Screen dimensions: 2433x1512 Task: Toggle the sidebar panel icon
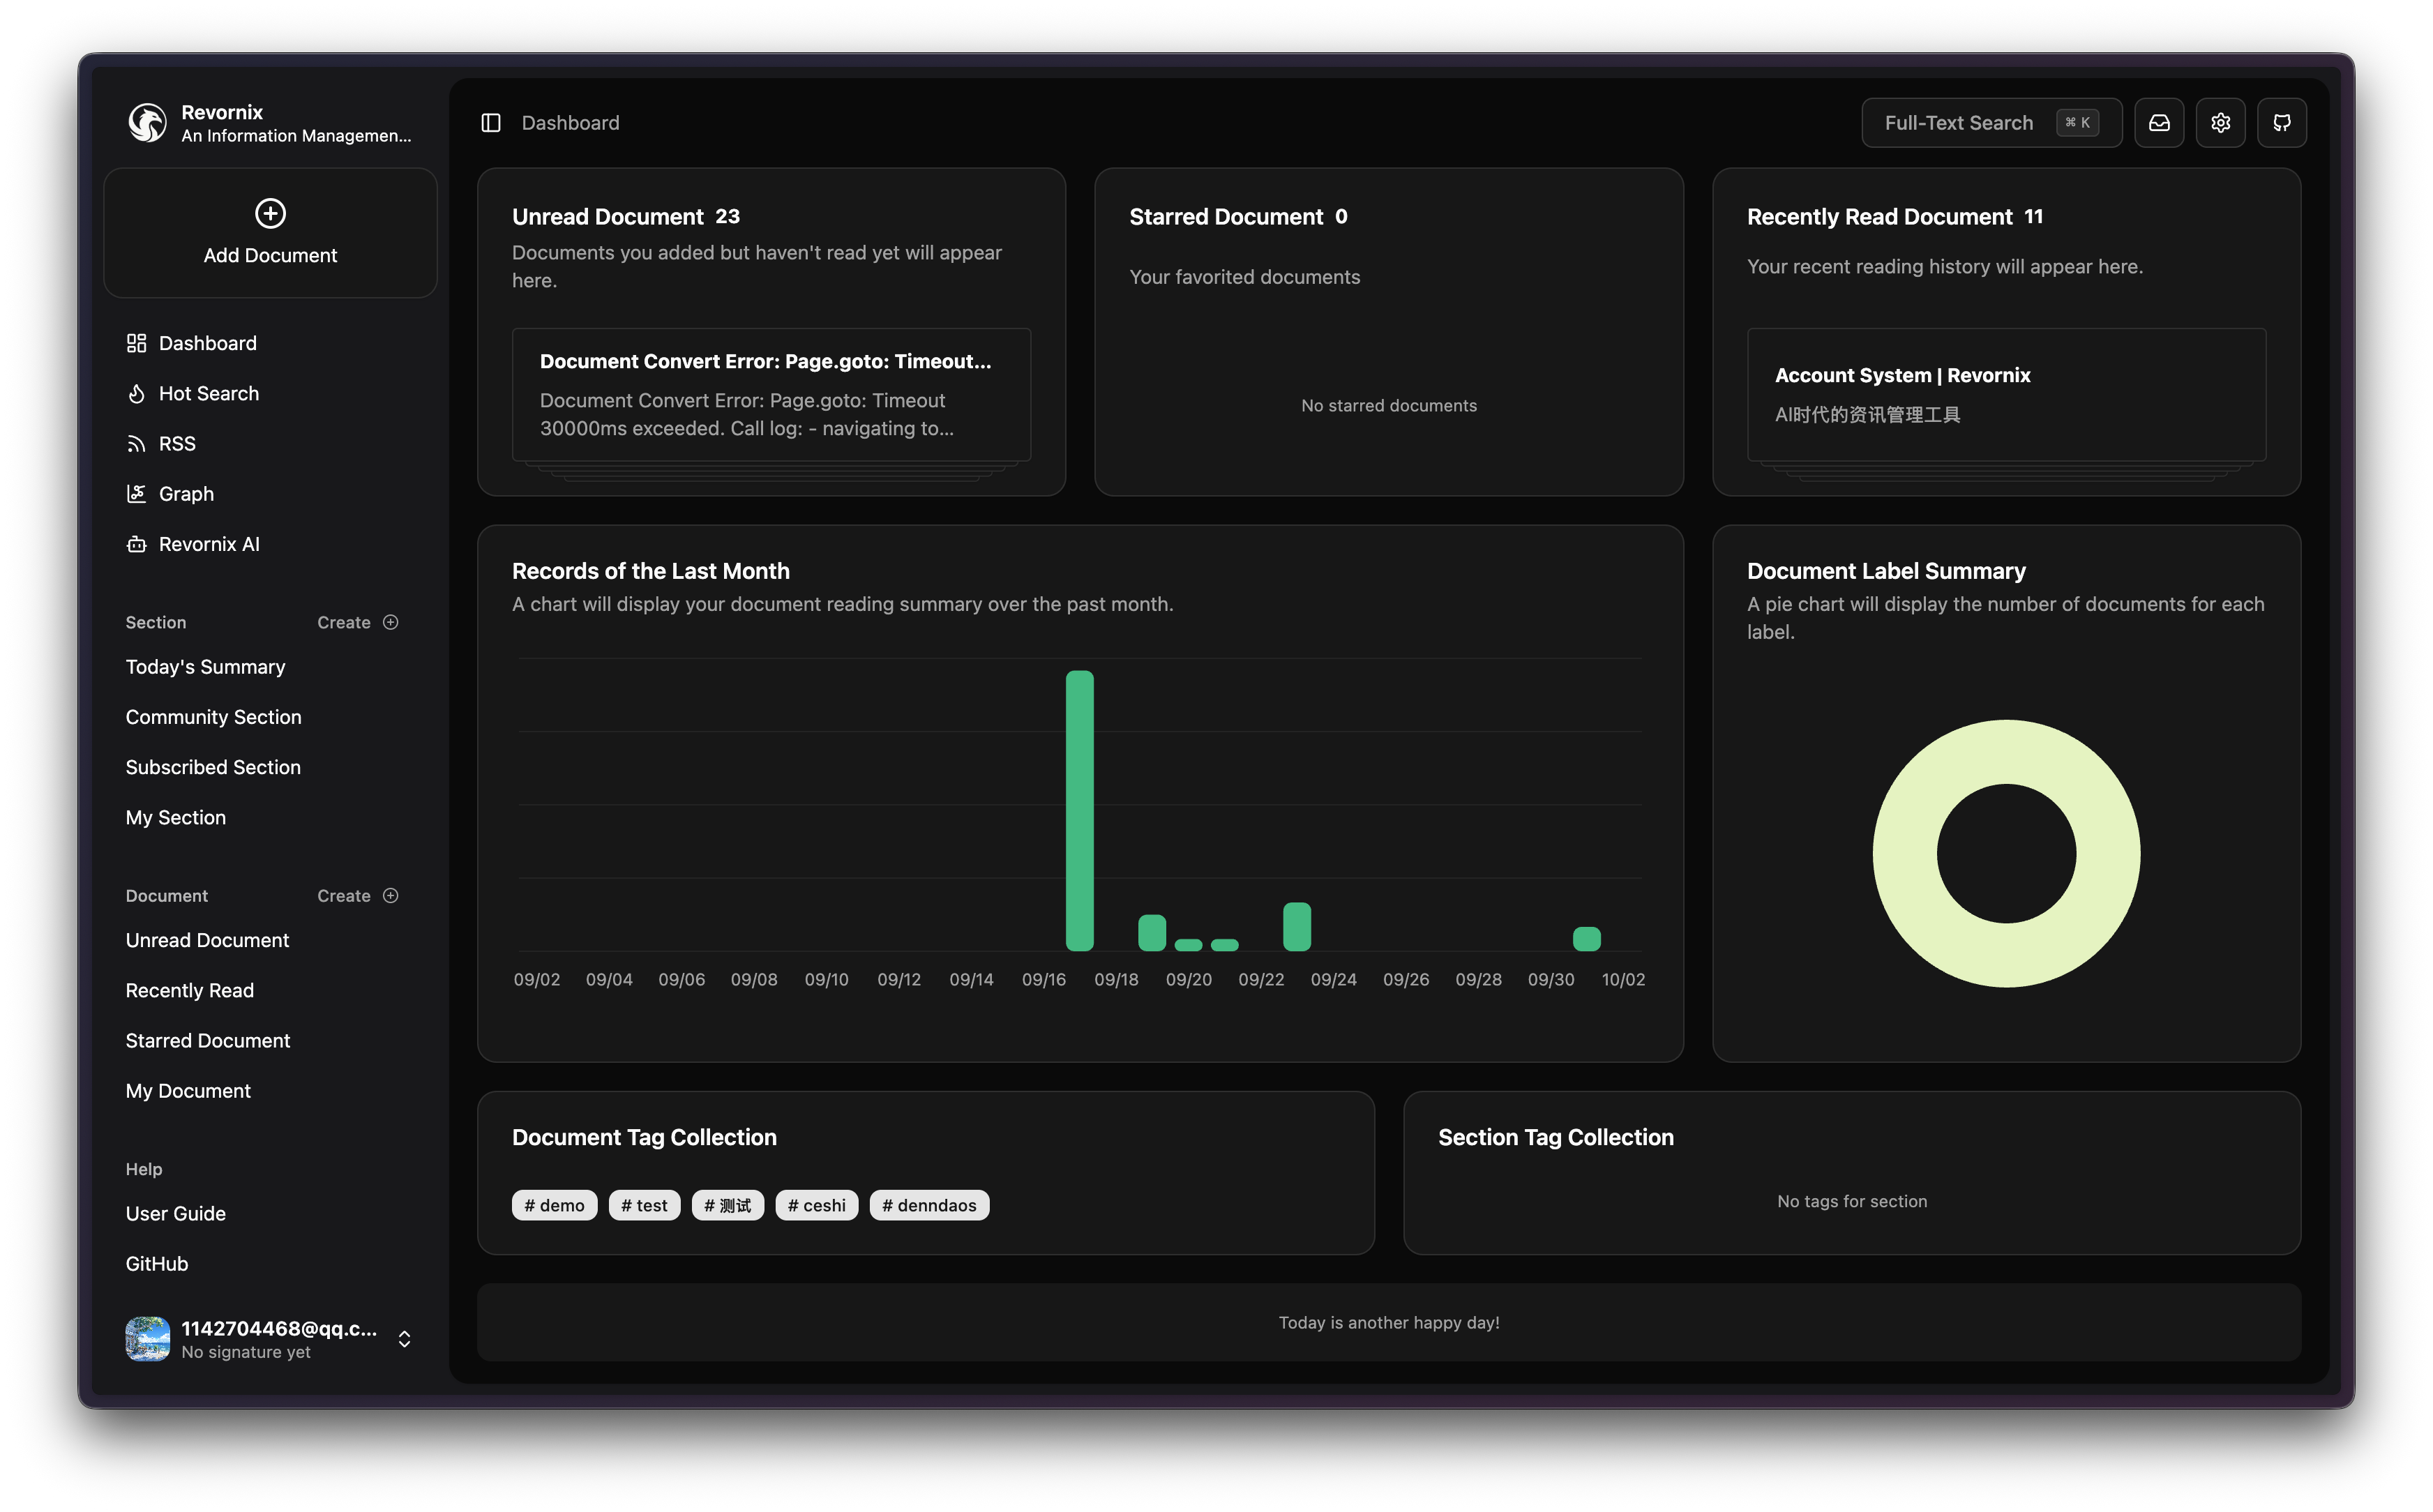pyautogui.click(x=490, y=123)
